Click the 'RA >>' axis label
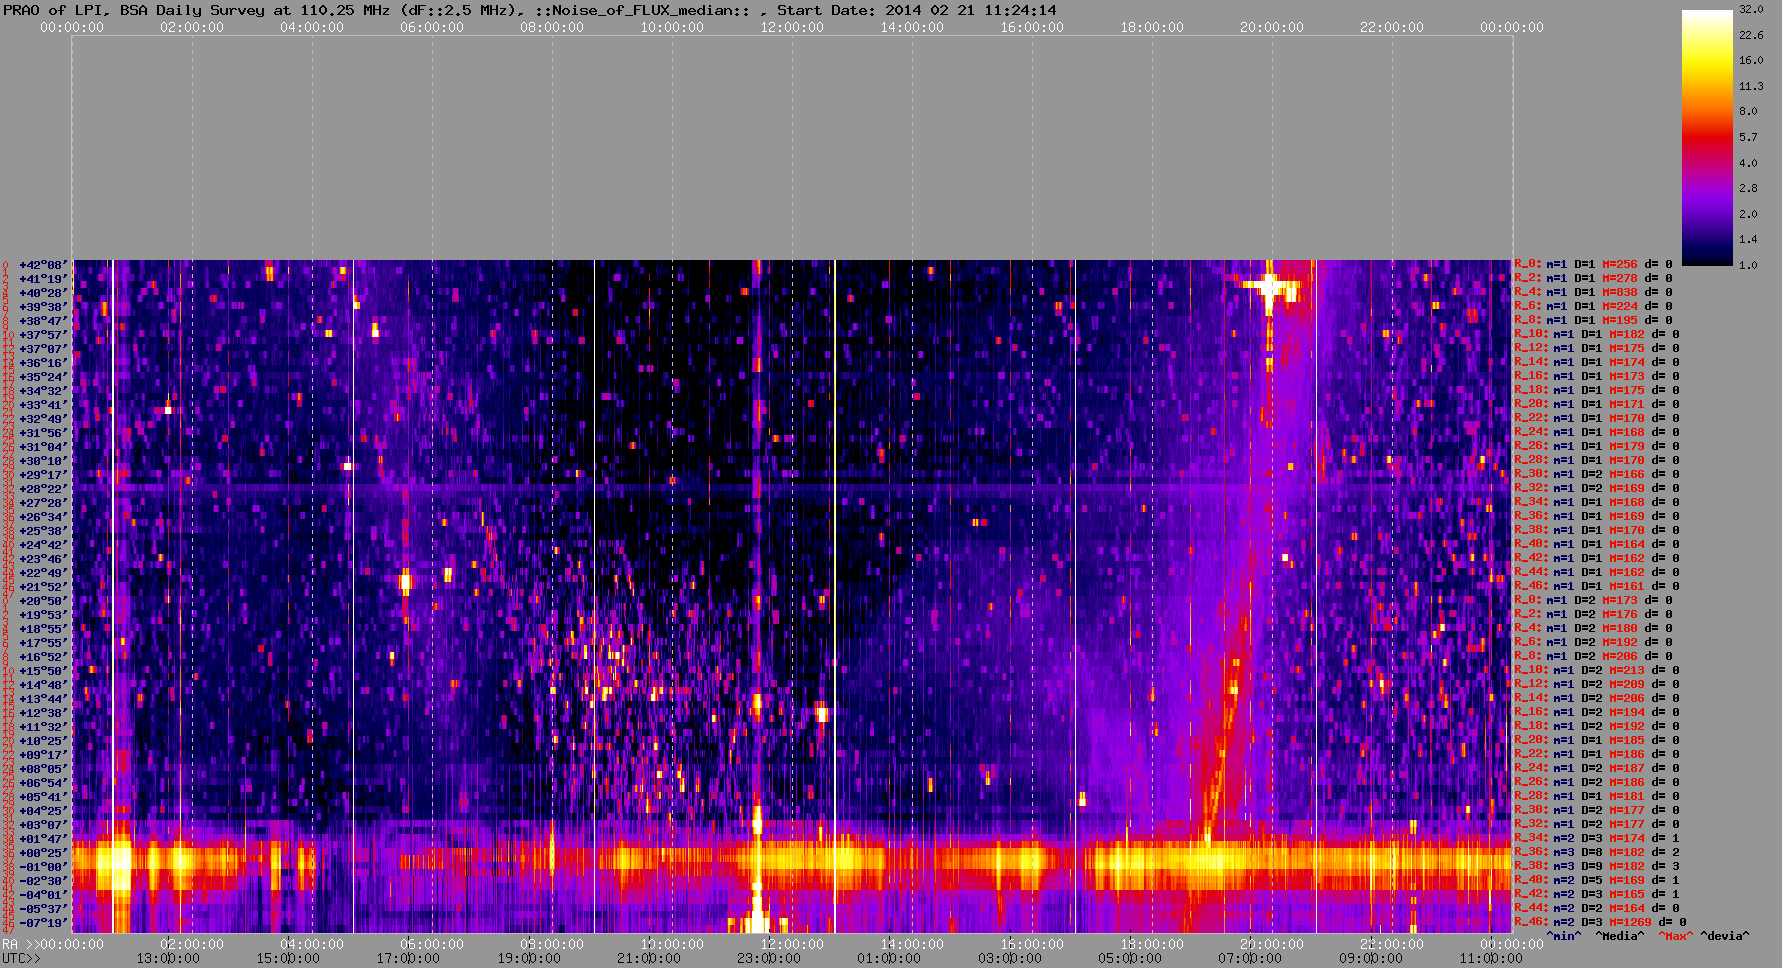This screenshot has width=1782, height=968. pos(19,944)
